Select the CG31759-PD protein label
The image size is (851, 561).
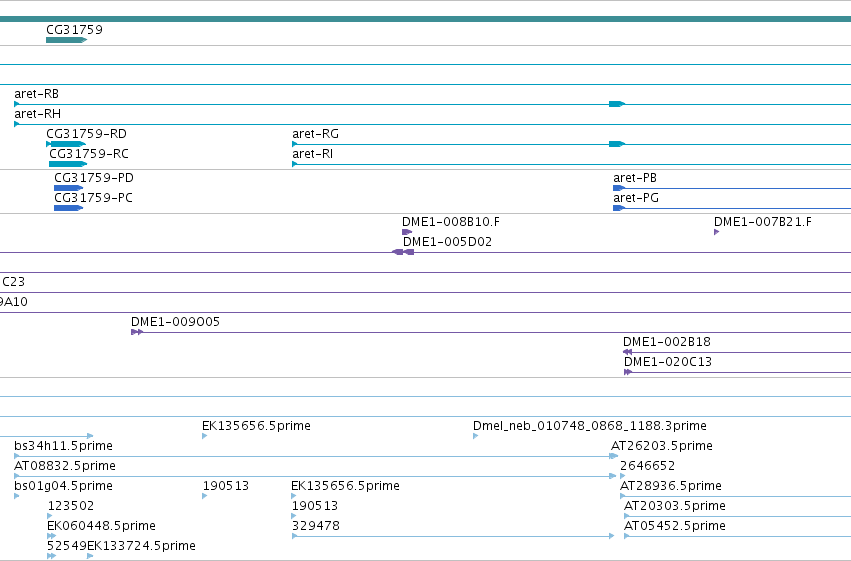click(94, 178)
